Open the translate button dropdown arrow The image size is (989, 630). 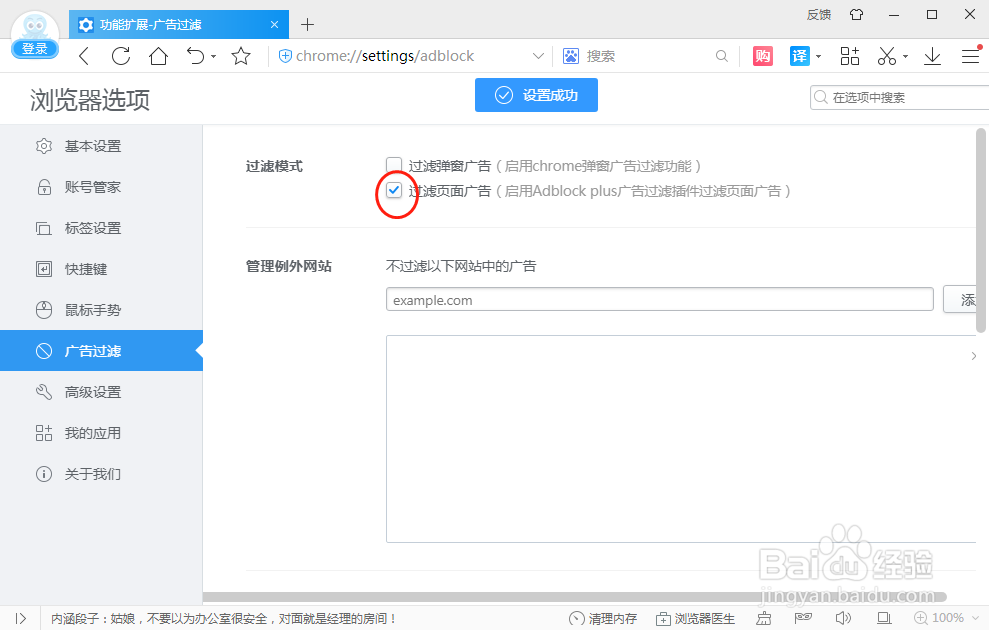[x=818, y=55]
